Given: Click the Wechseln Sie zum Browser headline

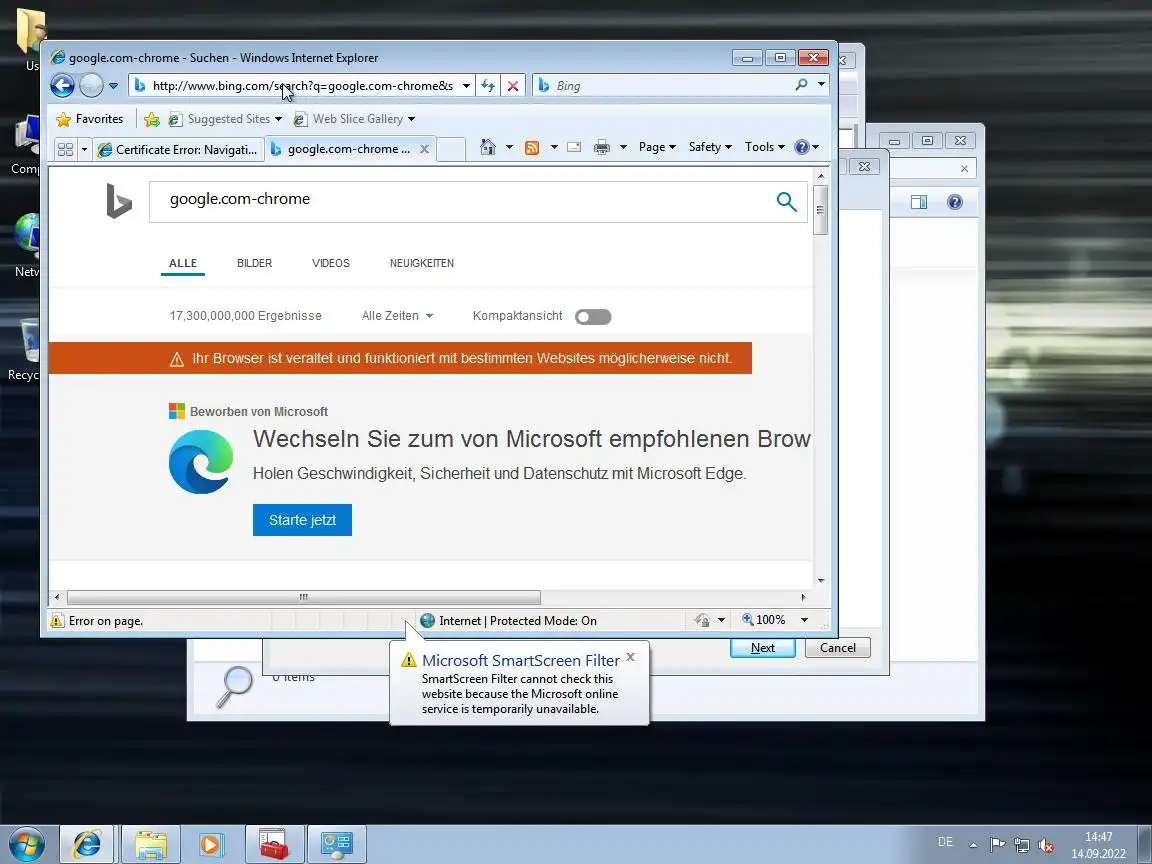Looking at the screenshot, I should (x=531, y=439).
